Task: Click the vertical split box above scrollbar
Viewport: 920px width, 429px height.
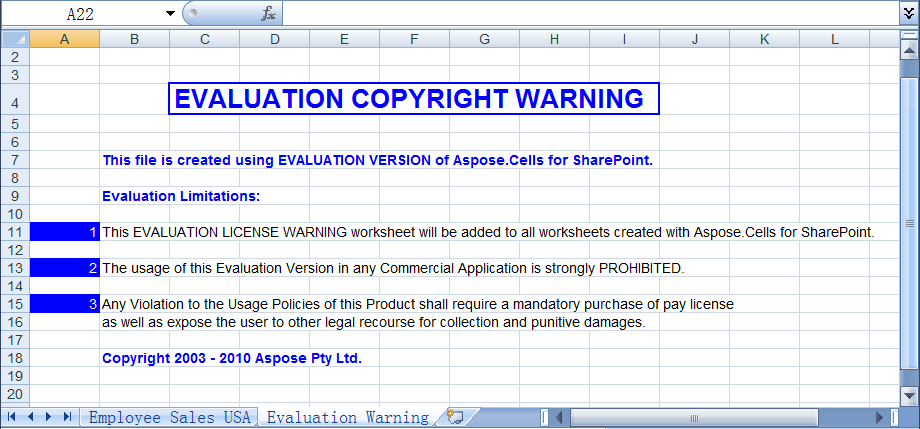Action: pyautogui.click(x=909, y=36)
